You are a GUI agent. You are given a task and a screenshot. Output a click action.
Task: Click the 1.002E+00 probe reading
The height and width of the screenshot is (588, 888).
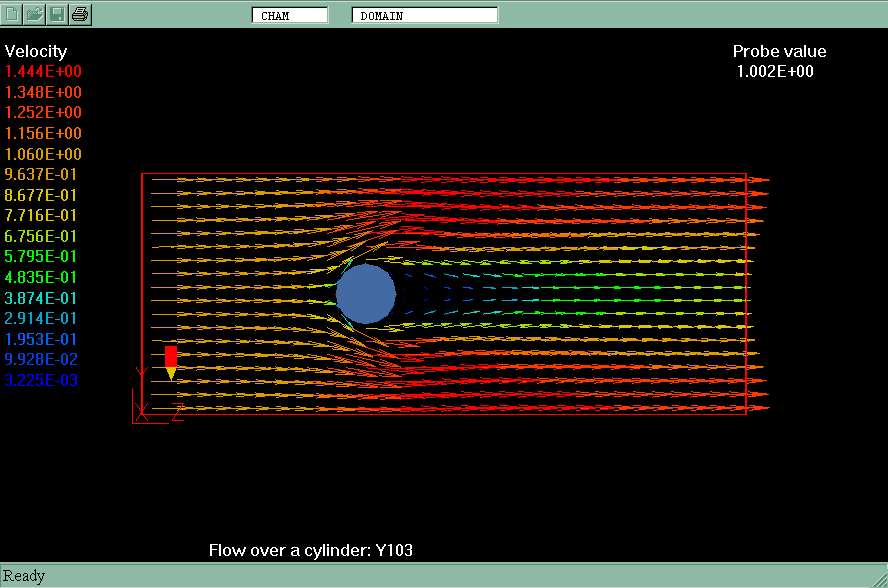click(x=775, y=72)
